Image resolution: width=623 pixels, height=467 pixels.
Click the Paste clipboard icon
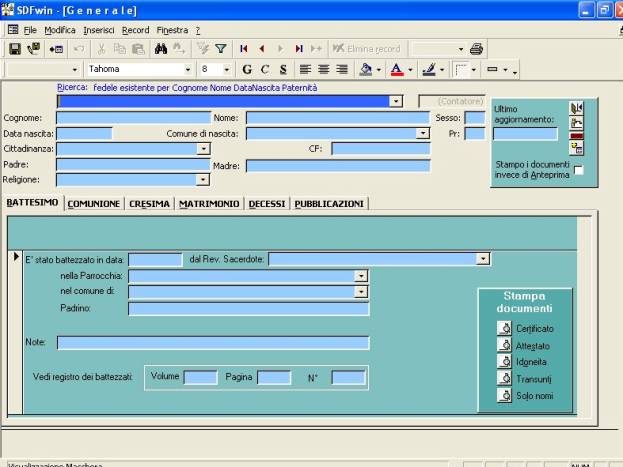(x=138, y=49)
